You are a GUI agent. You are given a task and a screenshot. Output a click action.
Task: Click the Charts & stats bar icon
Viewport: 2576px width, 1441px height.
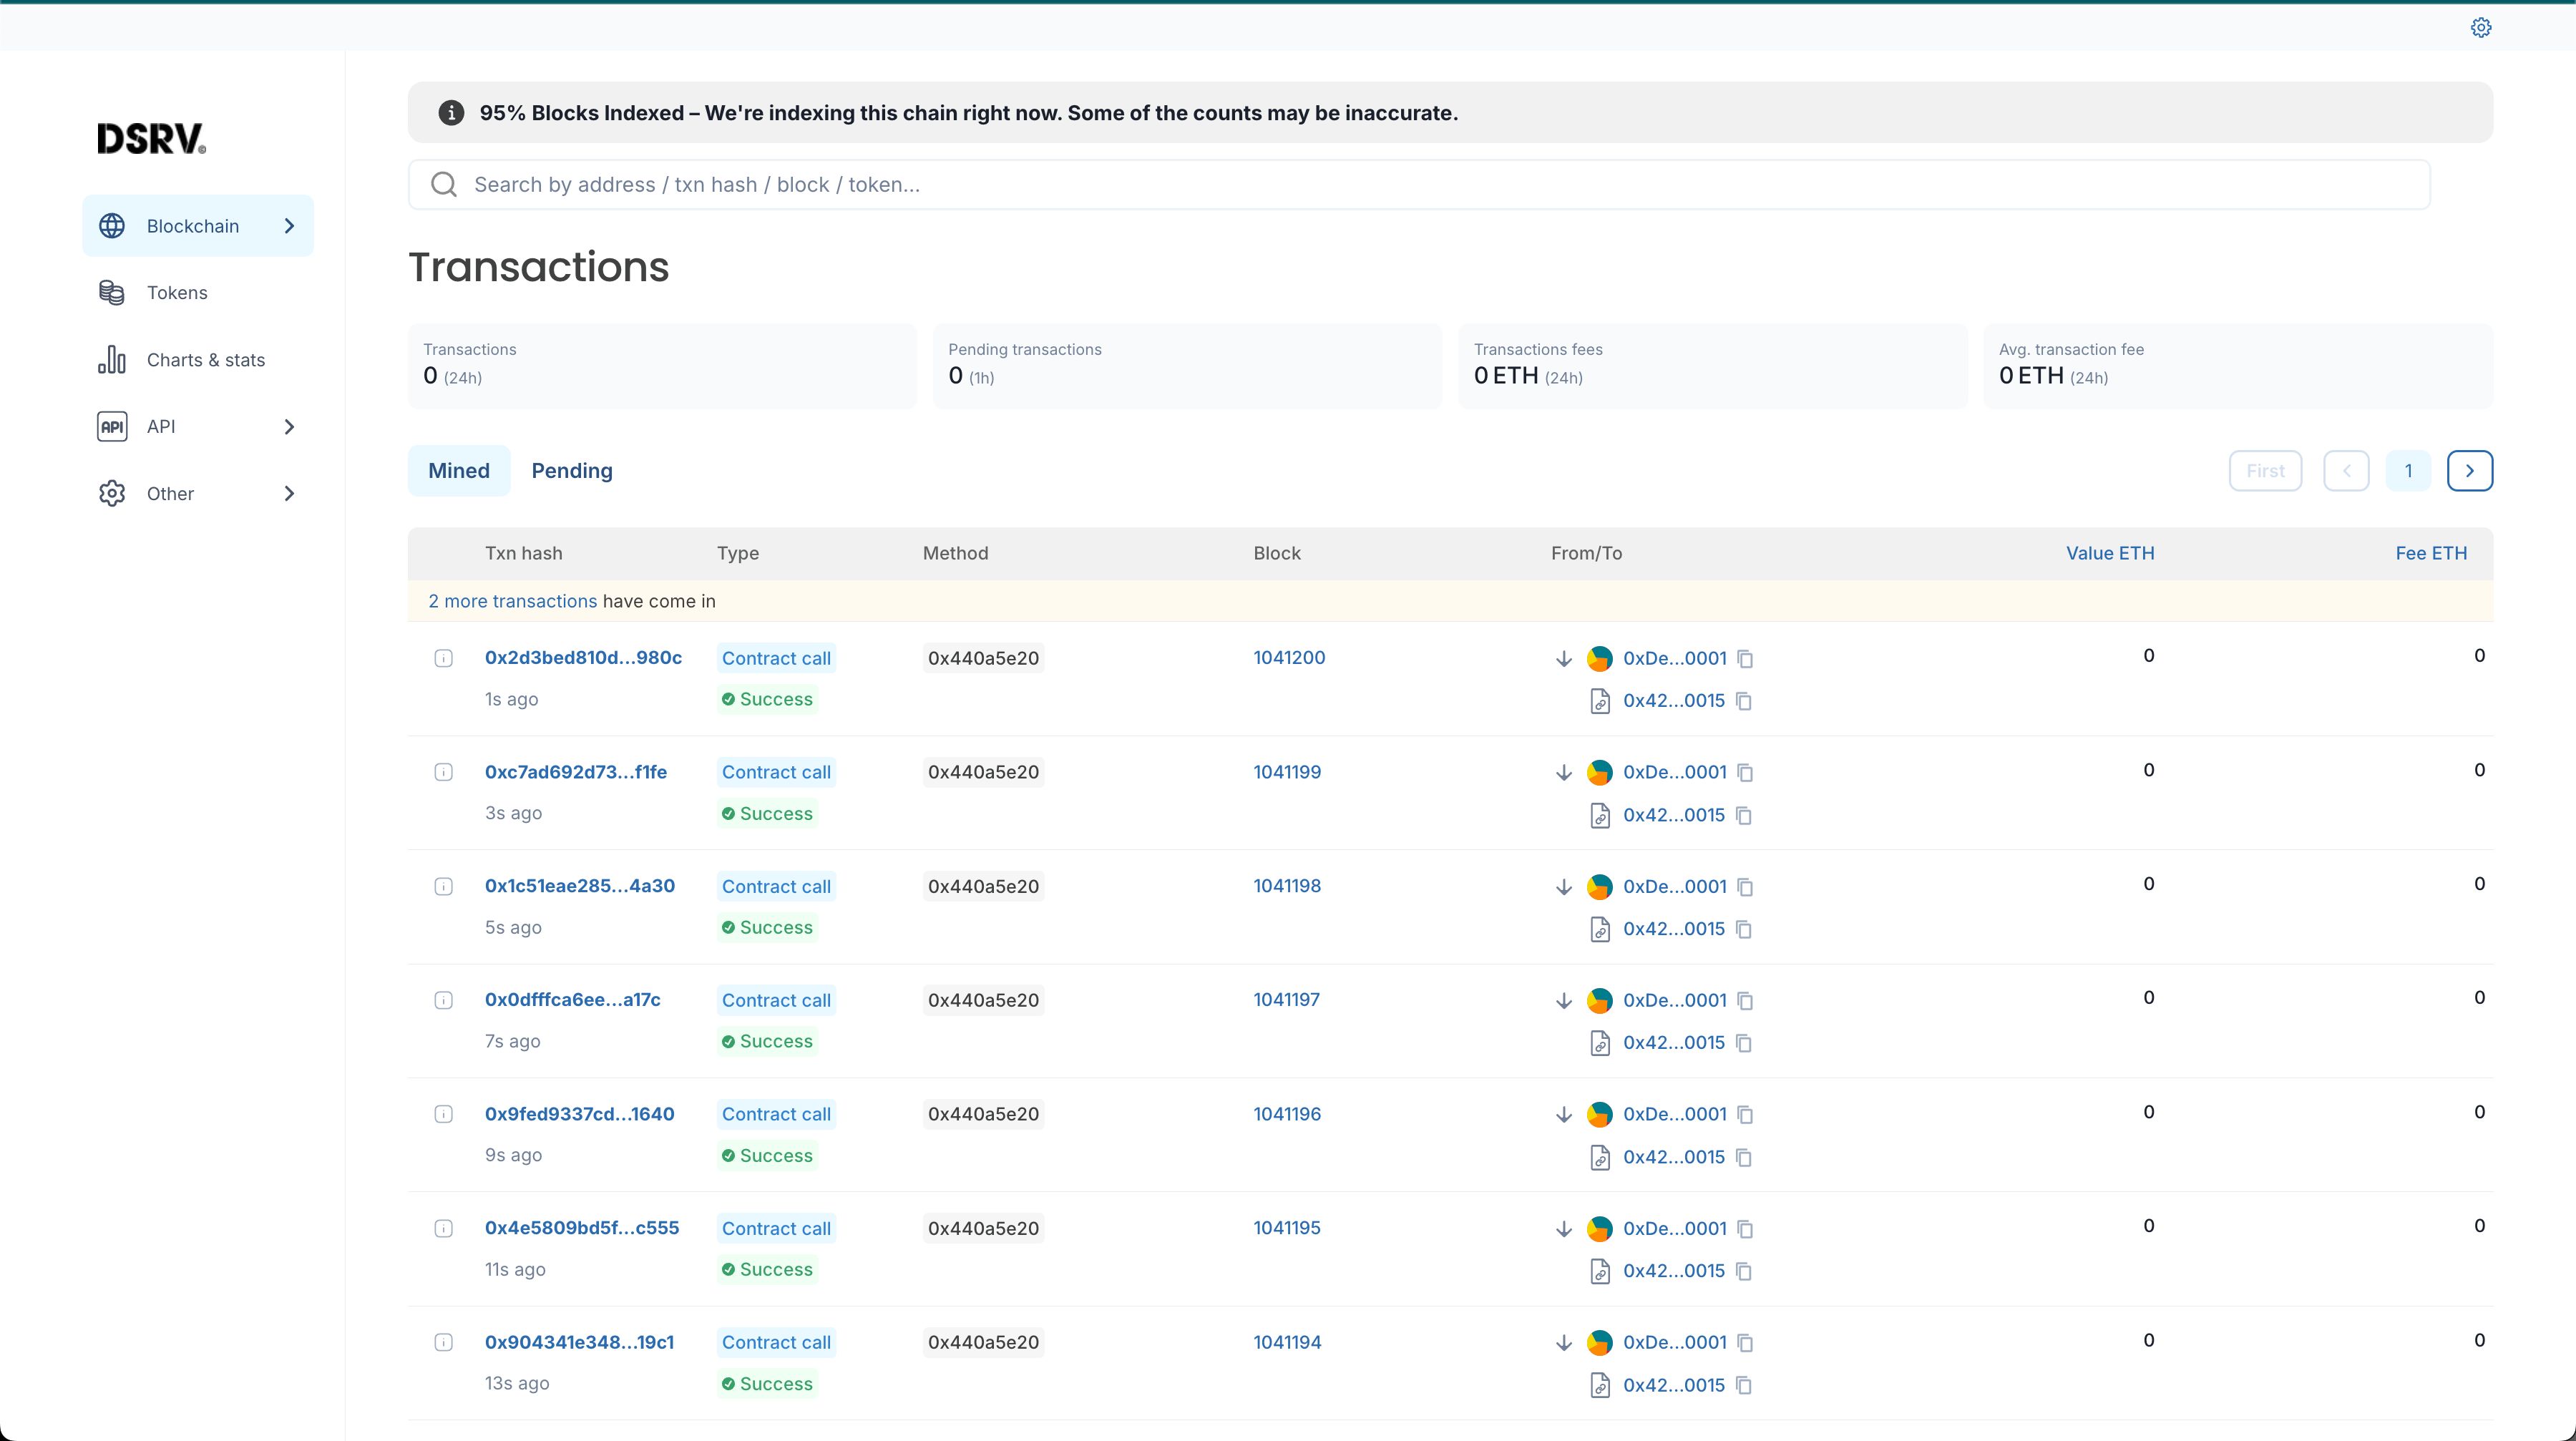112,360
